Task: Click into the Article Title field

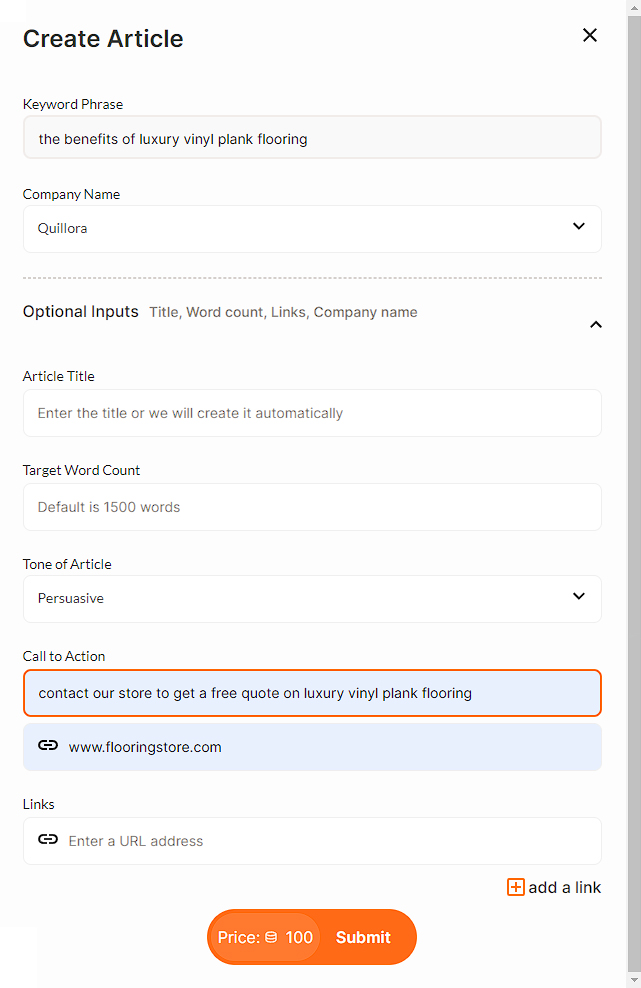Action: click(x=312, y=413)
